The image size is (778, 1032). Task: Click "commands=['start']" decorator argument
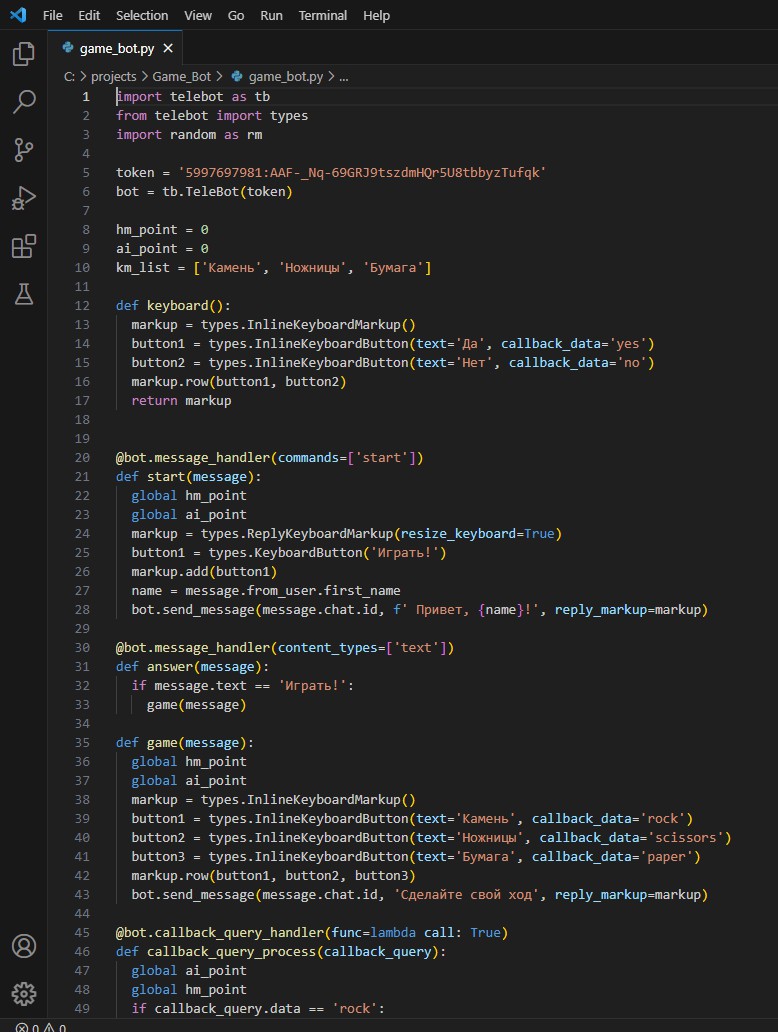(x=347, y=457)
